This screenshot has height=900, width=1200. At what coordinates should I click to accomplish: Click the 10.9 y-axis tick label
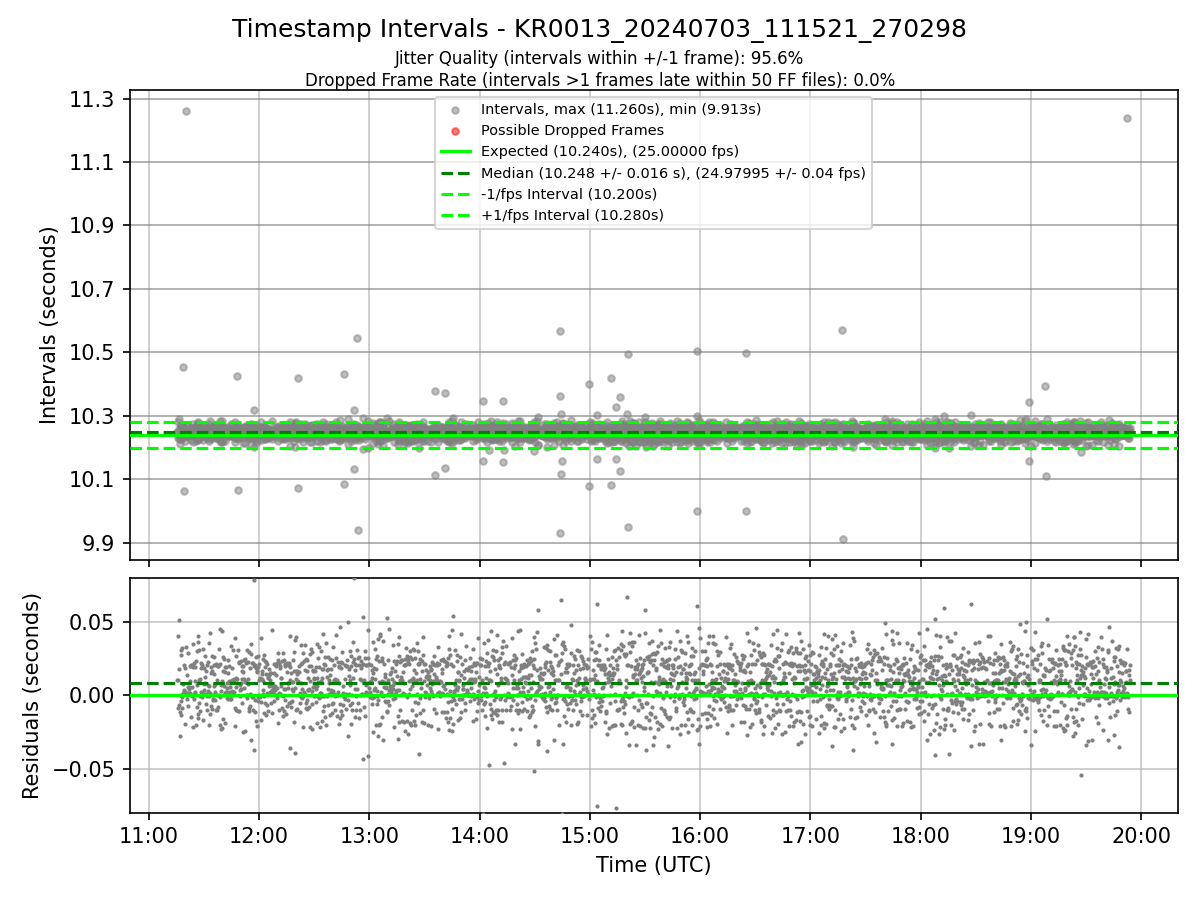tap(93, 226)
